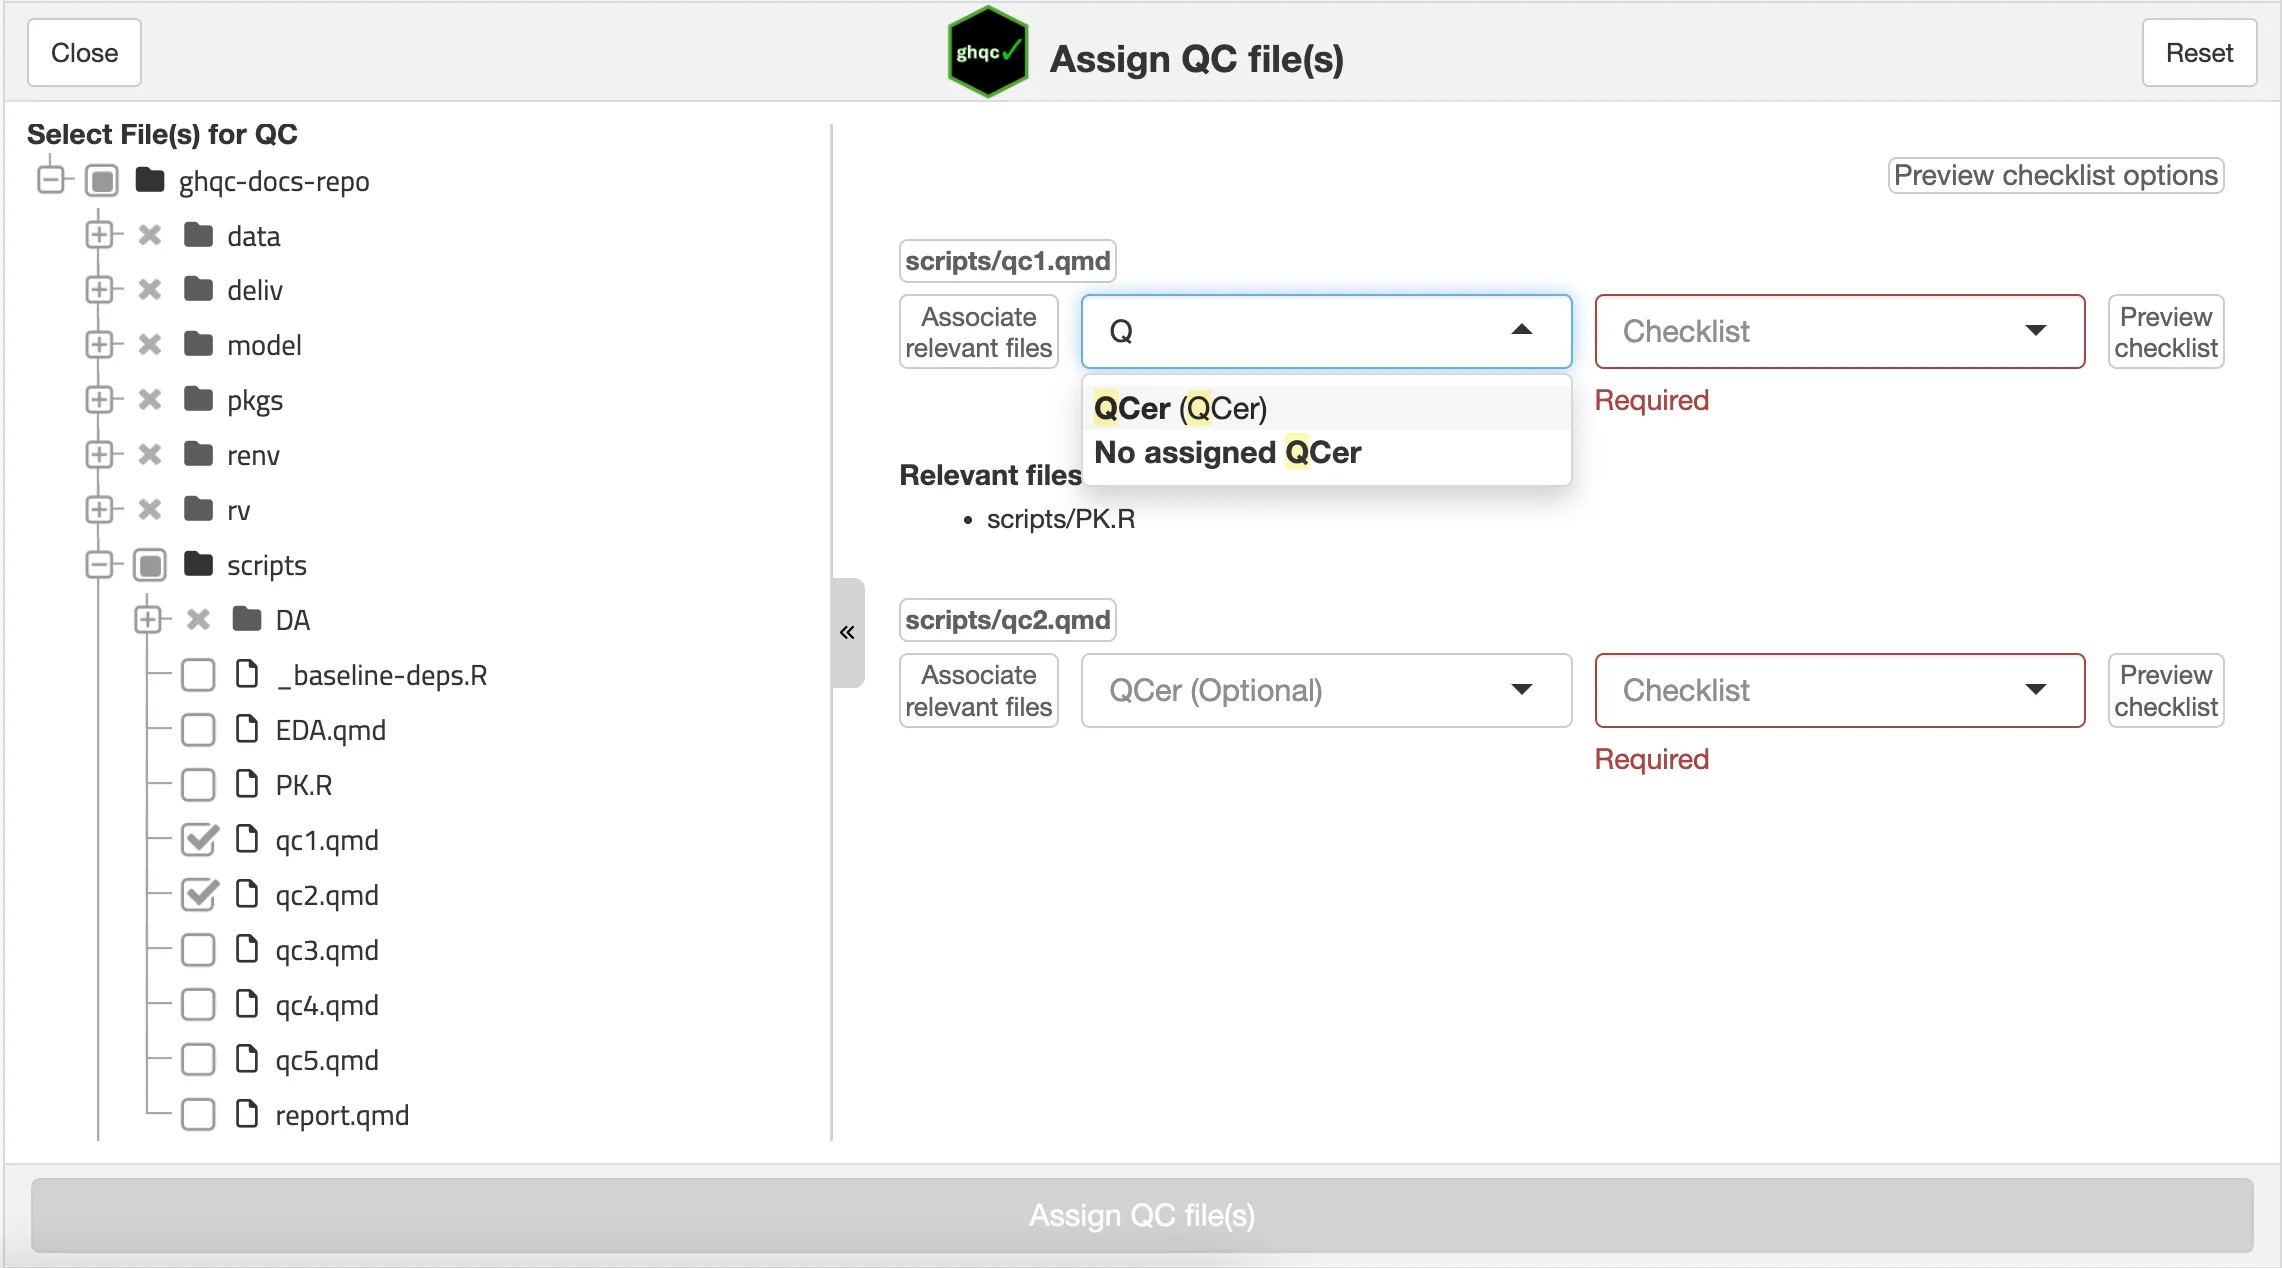Click the ghqc hexagon logo
Image resolution: width=2282 pixels, height=1268 pixels.
pyautogui.click(x=987, y=52)
